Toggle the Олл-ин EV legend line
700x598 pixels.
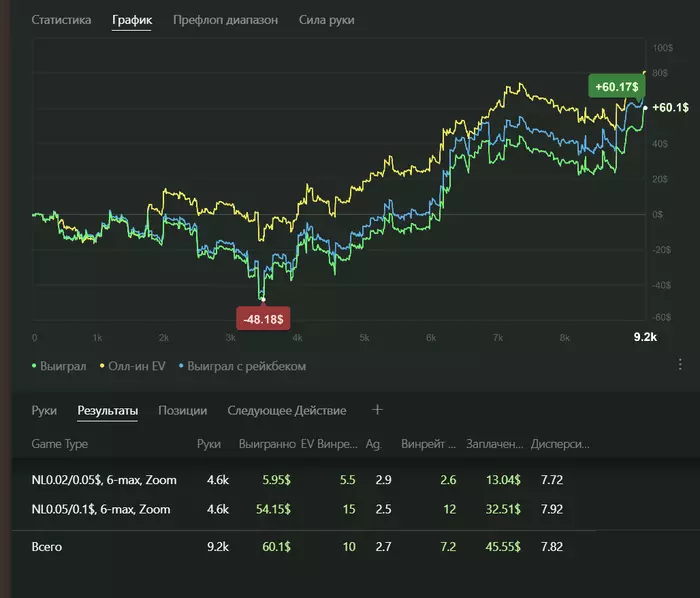pos(133,366)
